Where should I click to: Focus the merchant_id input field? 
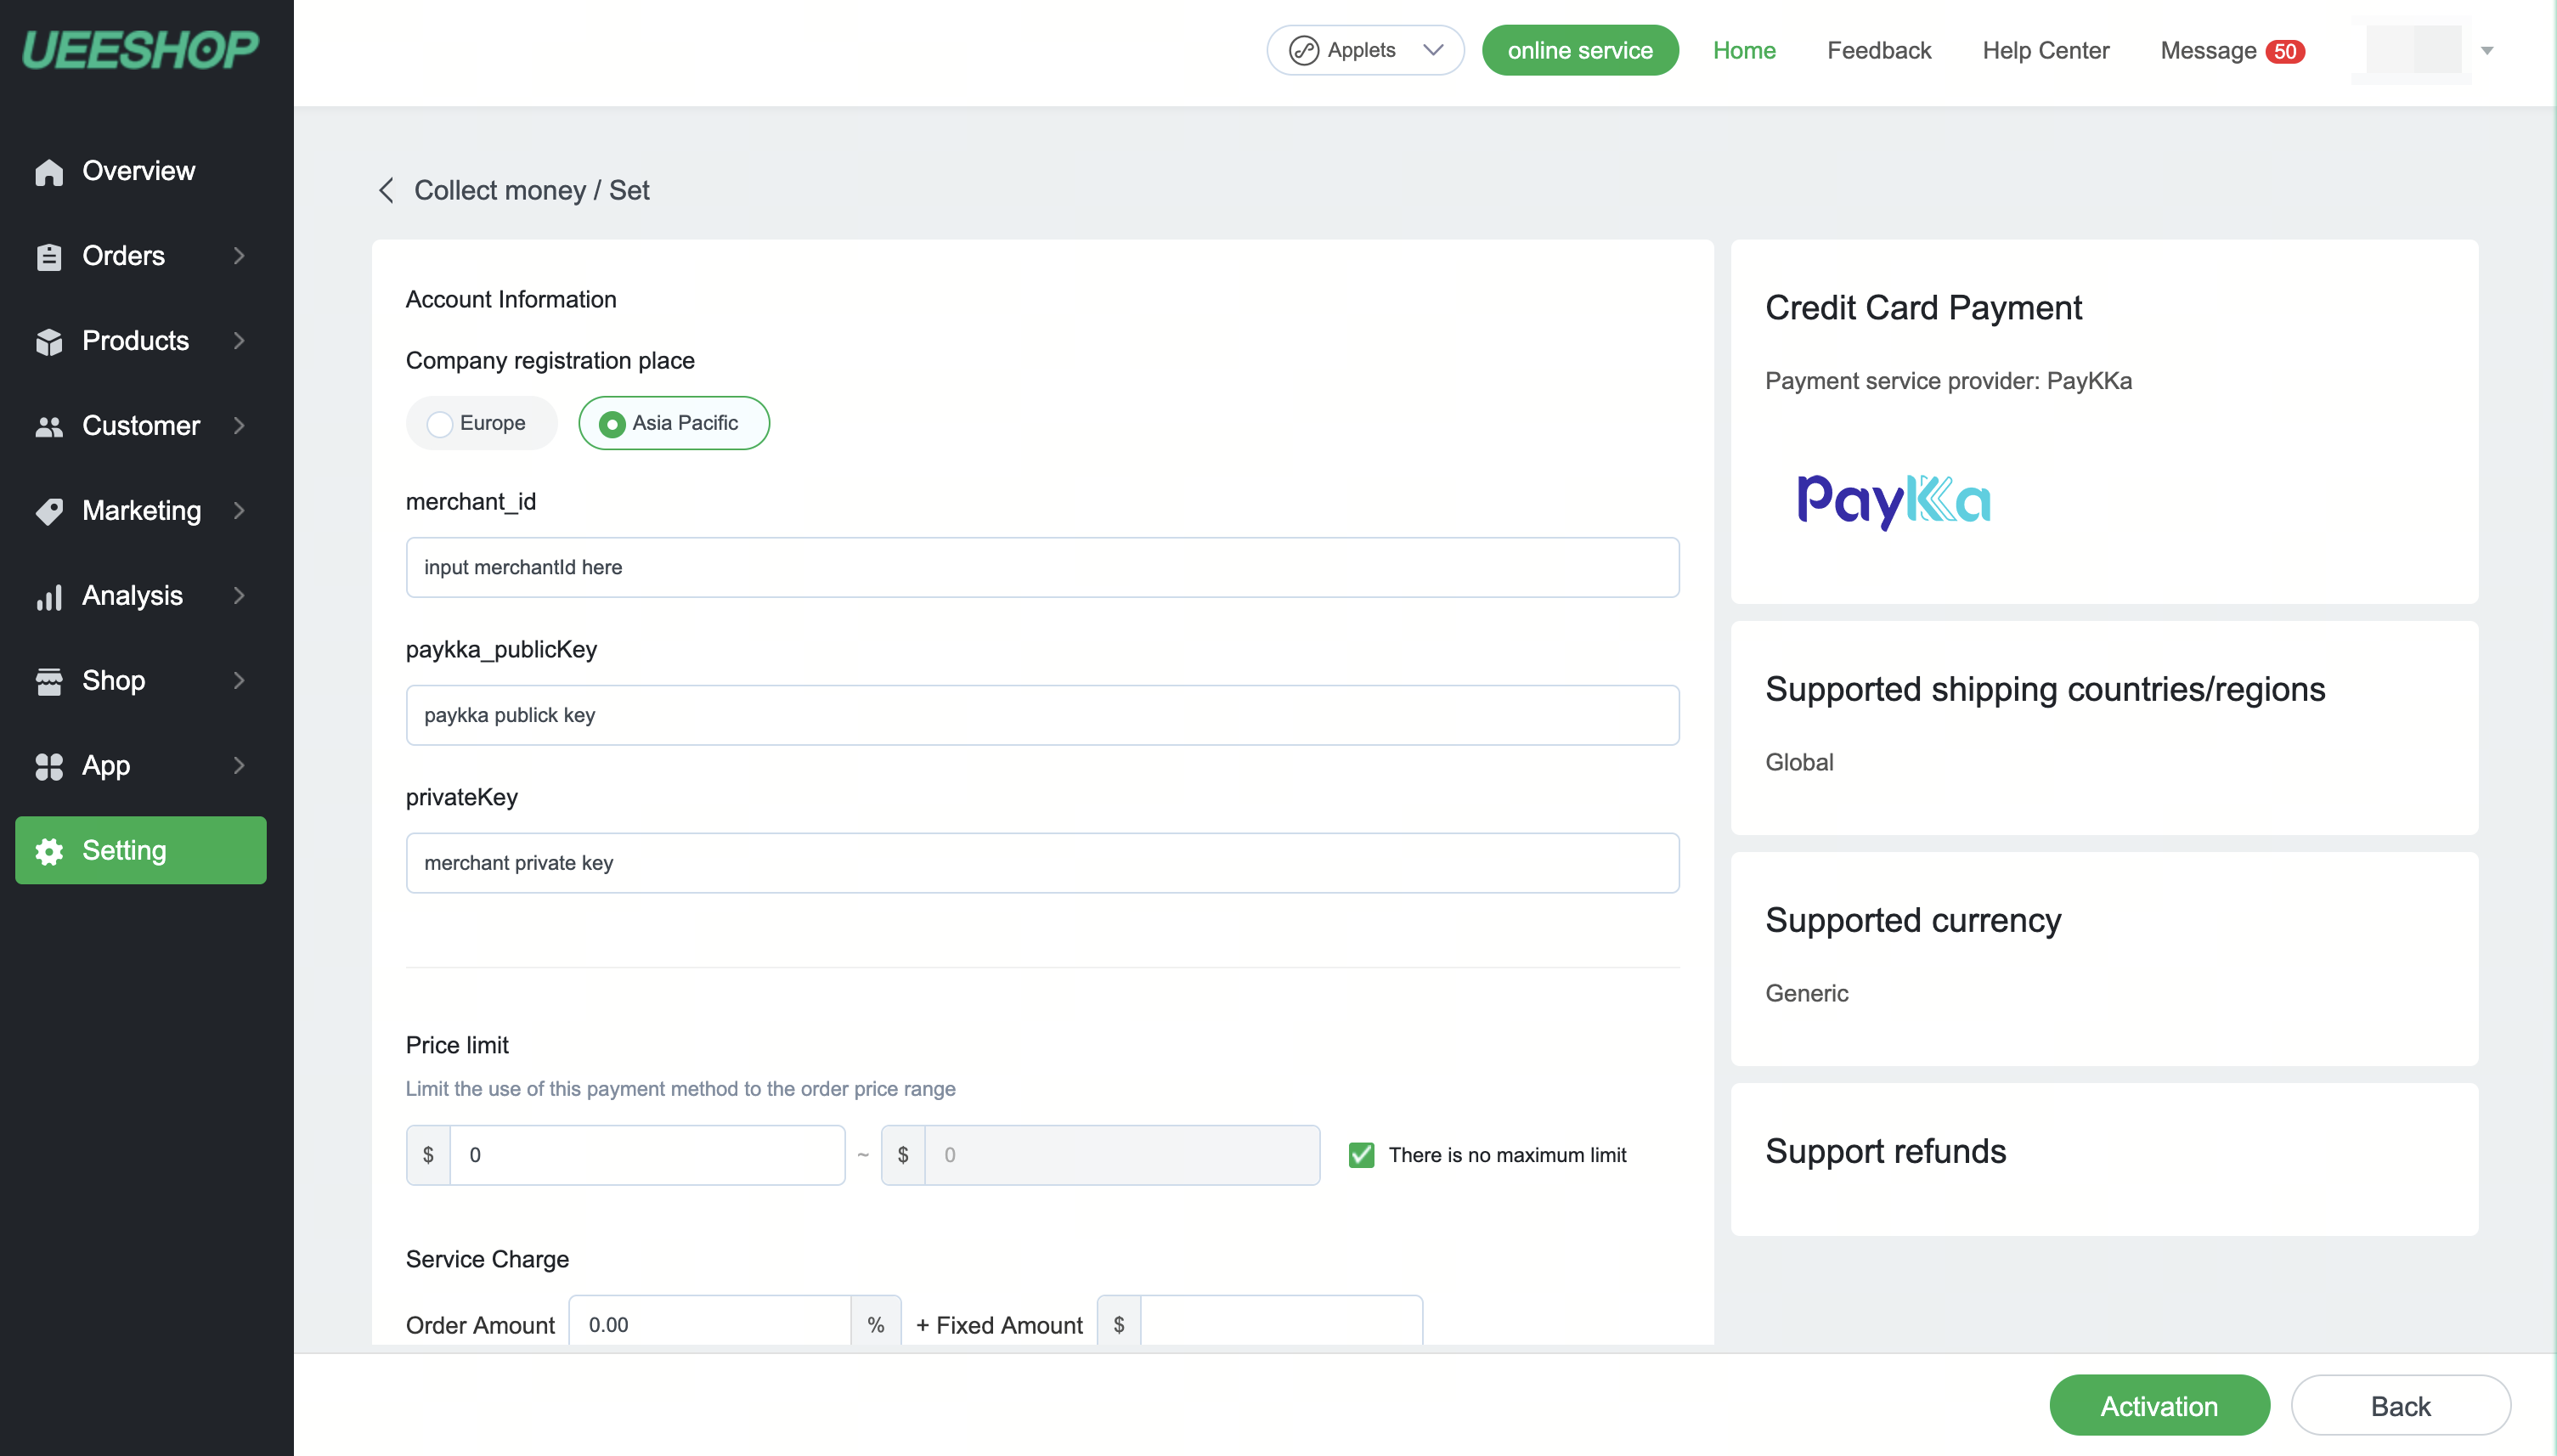pos(1042,567)
